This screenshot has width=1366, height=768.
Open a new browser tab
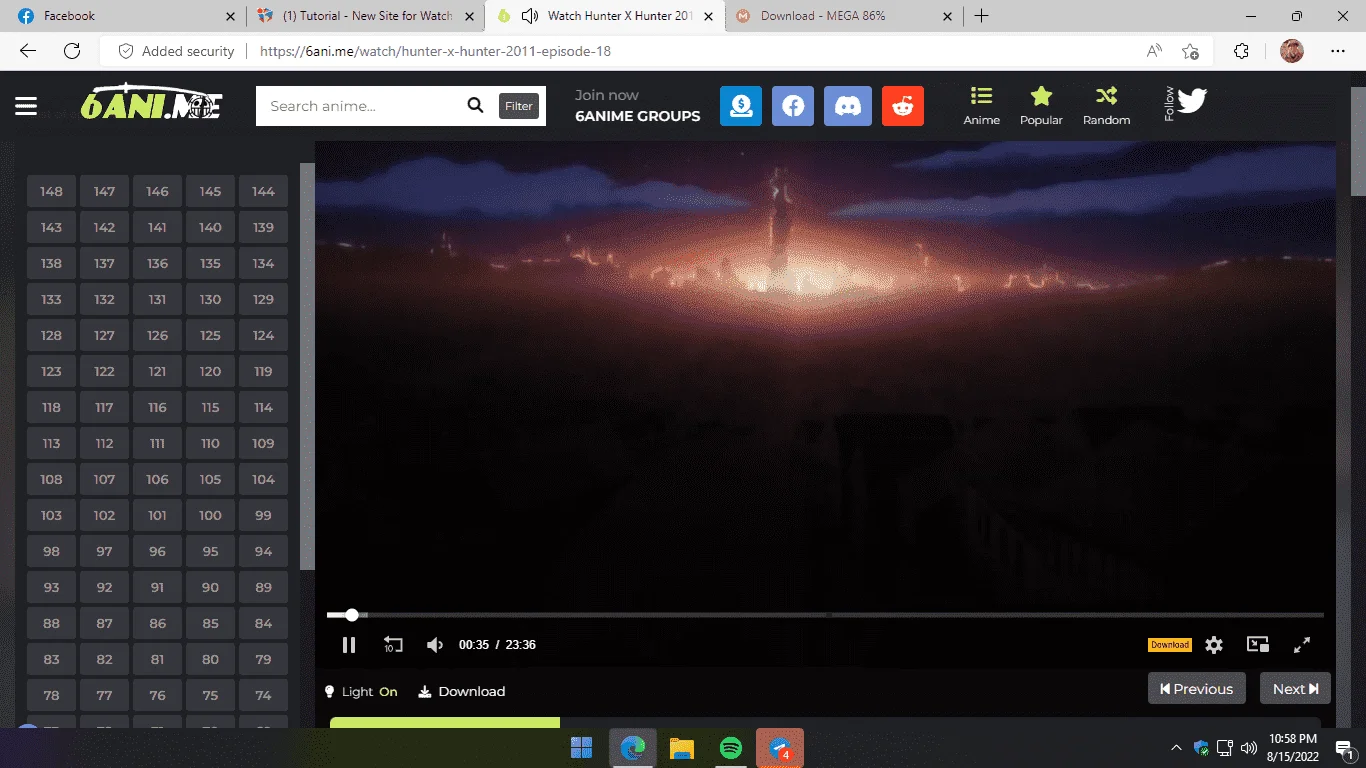tap(981, 16)
